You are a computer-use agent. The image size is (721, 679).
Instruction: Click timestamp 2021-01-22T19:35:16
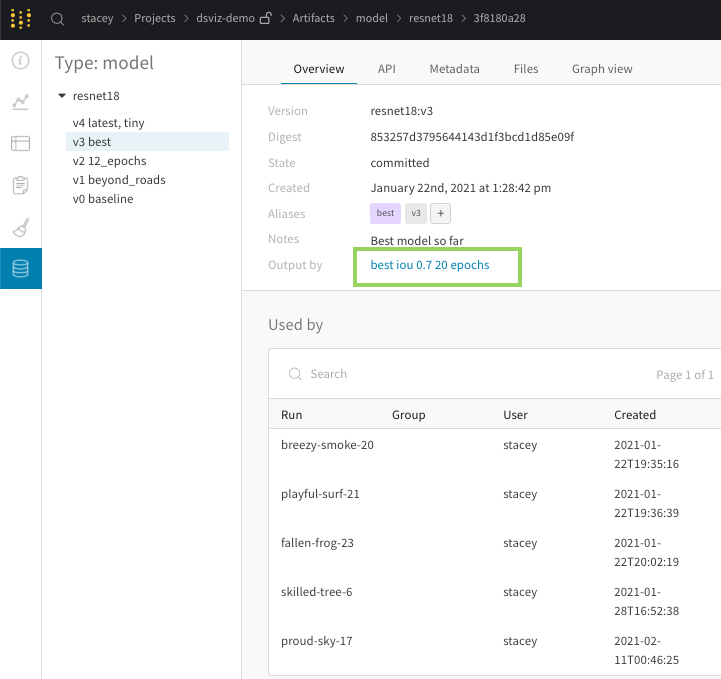[646, 454]
